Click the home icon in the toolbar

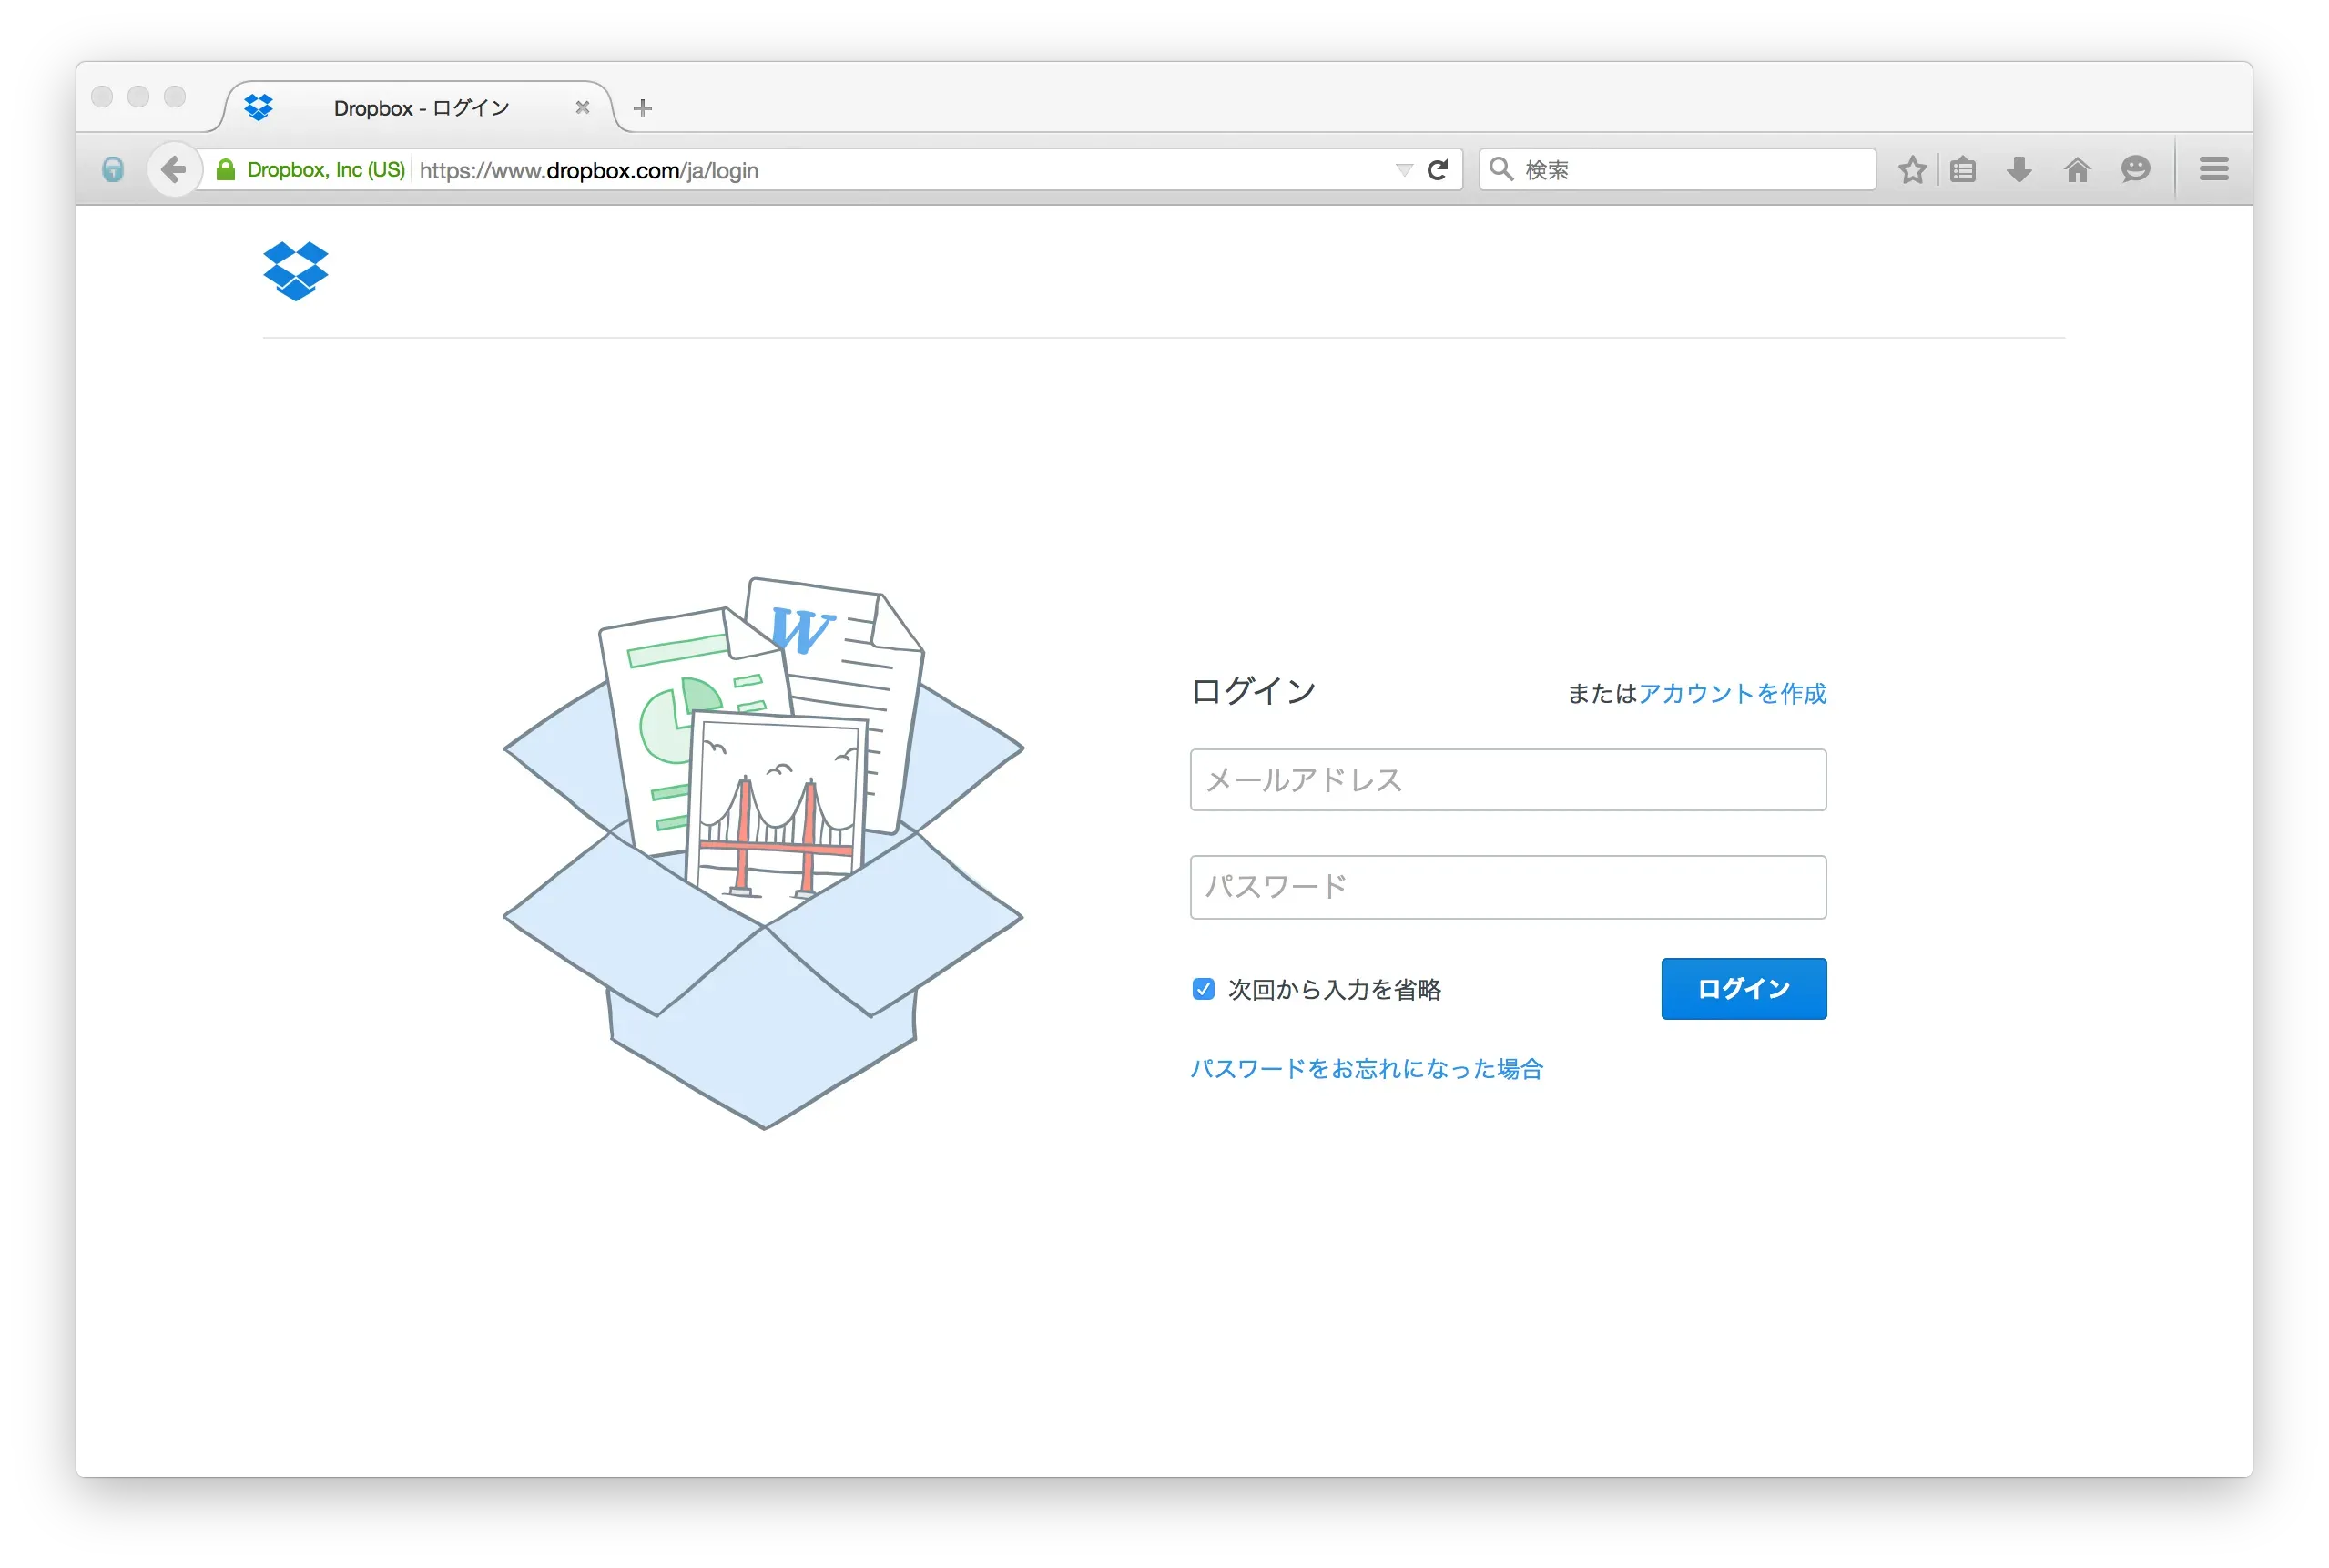click(x=2077, y=169)
